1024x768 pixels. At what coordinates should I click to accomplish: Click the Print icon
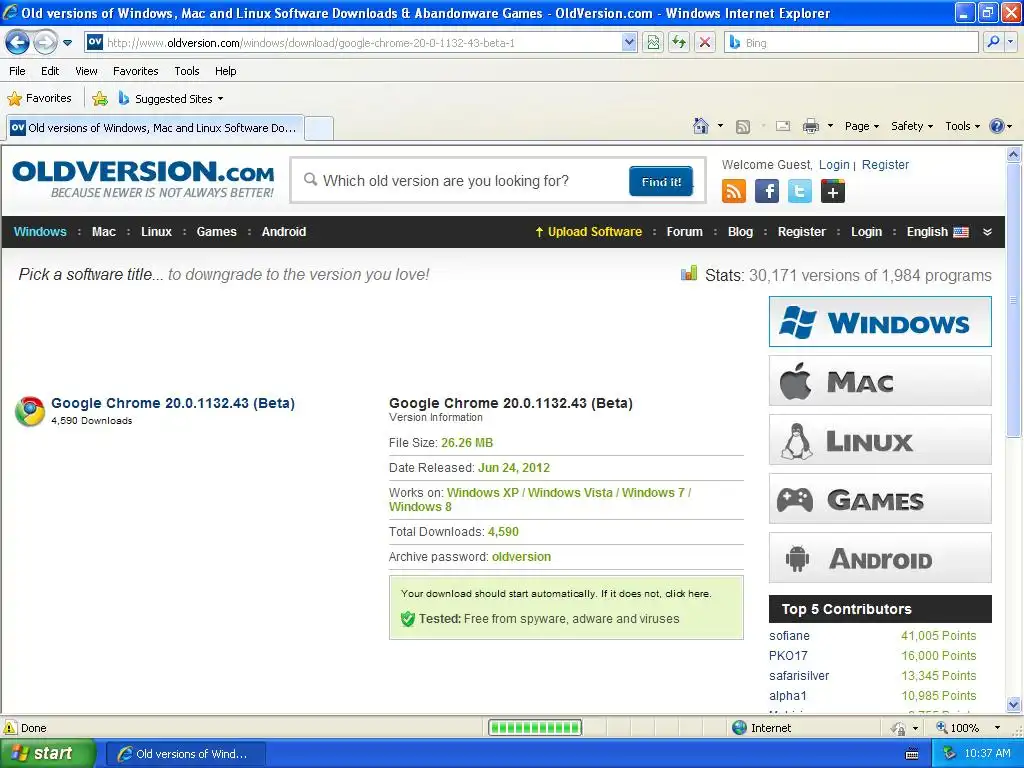pyautogui.click(x=810, y=126)
